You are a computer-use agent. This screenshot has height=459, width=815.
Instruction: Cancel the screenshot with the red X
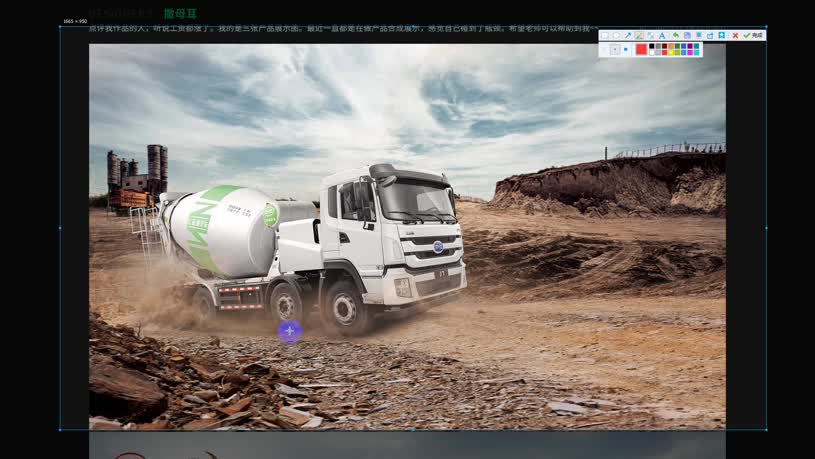735,35
